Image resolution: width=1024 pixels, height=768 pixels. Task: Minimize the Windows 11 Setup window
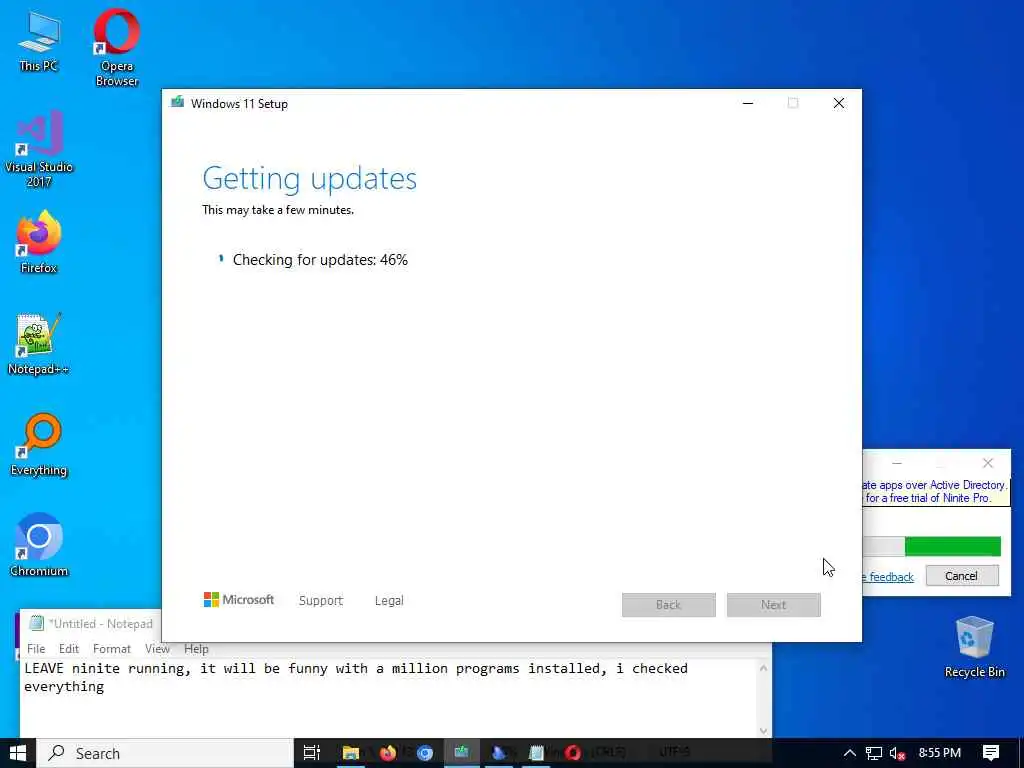point(748,103)
